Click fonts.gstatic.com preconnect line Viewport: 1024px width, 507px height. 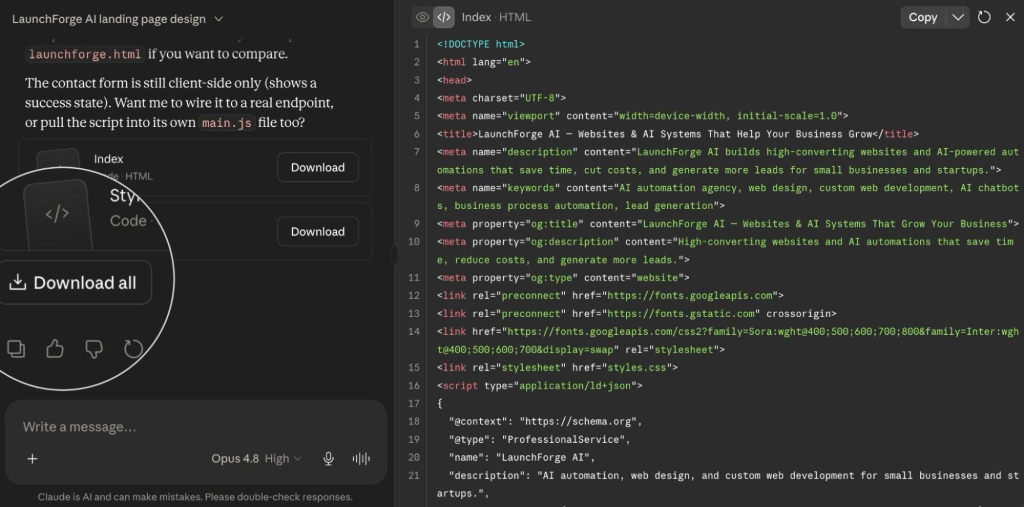click(x=637, y=314)
